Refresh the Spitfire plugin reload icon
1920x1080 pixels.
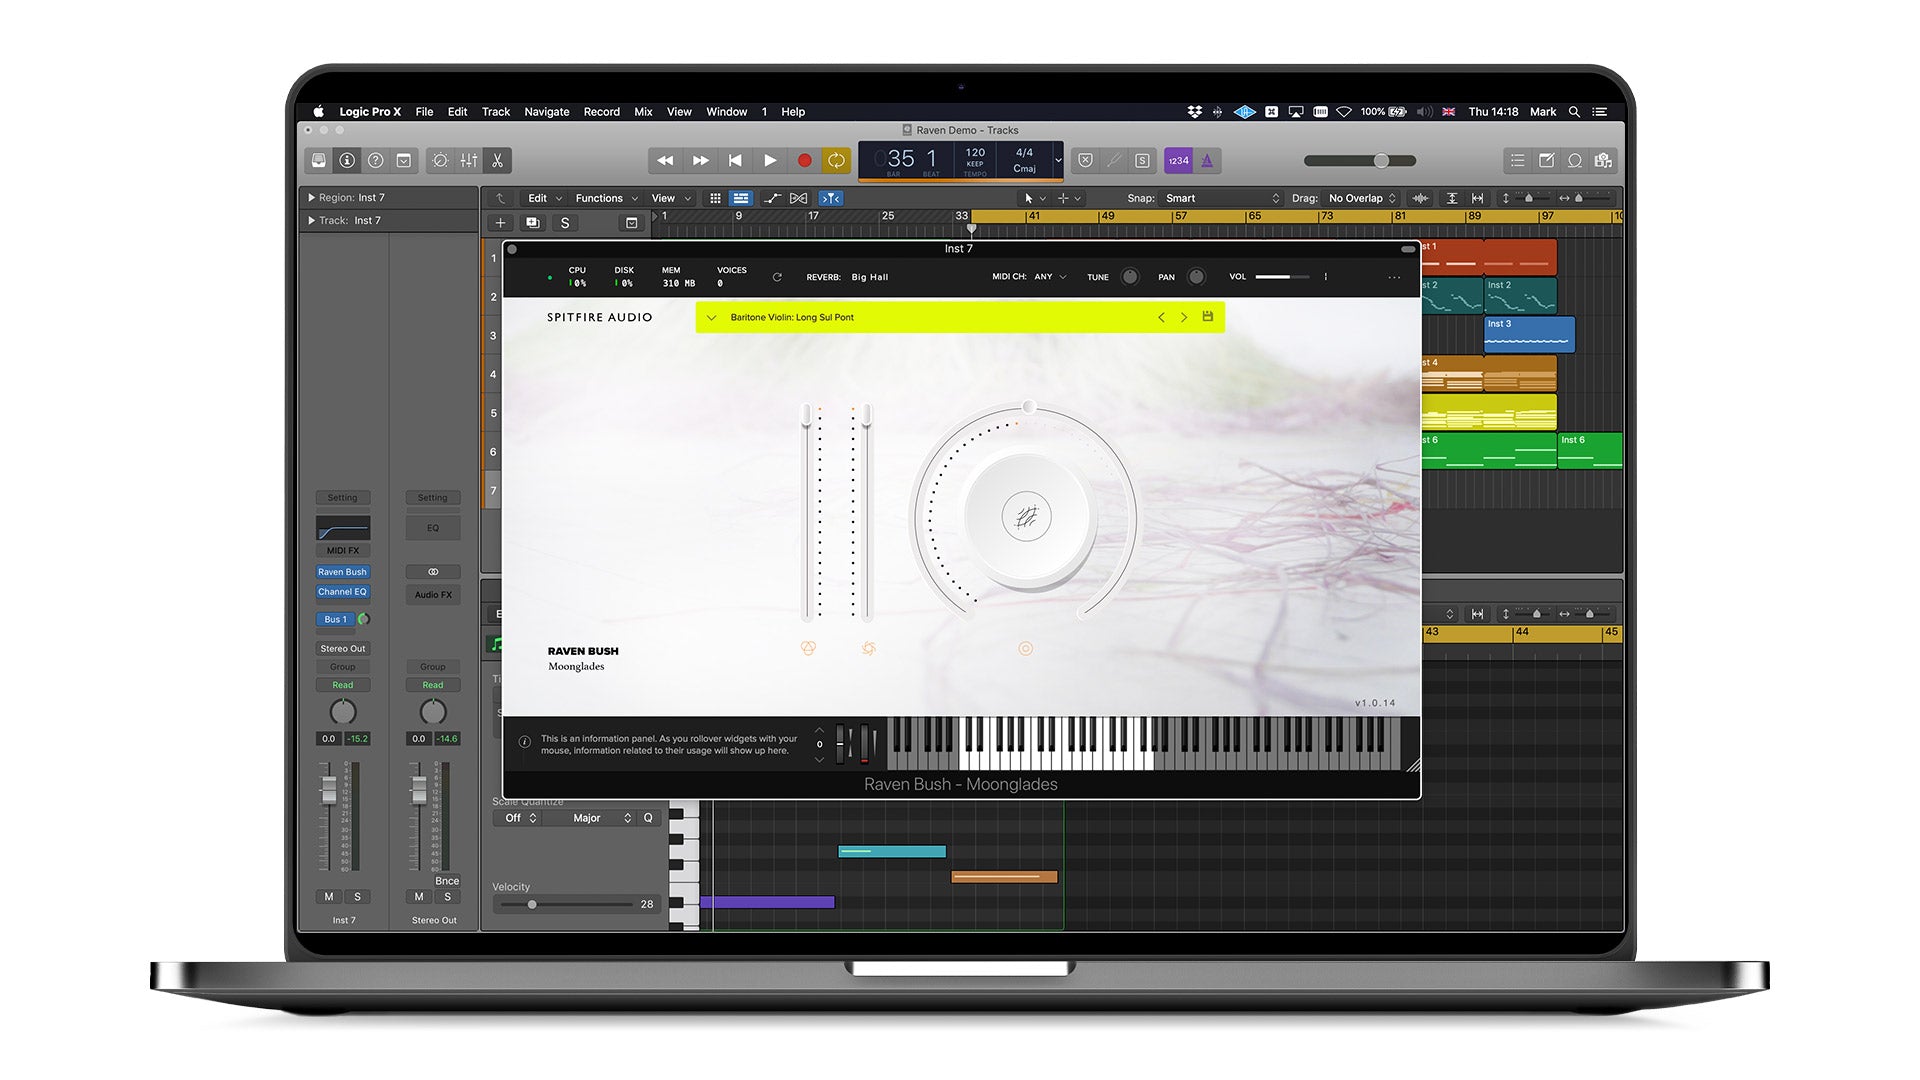coord(777,277)
